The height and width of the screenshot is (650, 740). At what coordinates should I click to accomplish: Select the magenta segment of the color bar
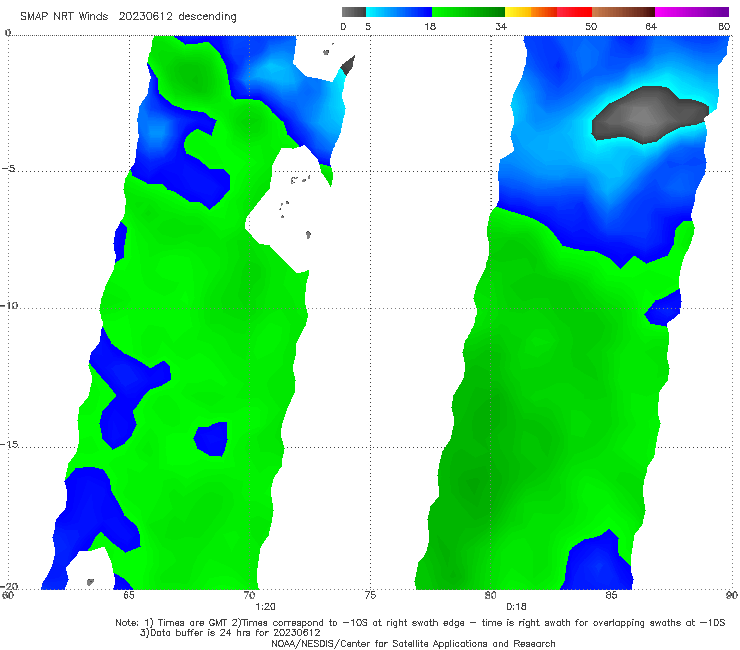coord(692,12)
